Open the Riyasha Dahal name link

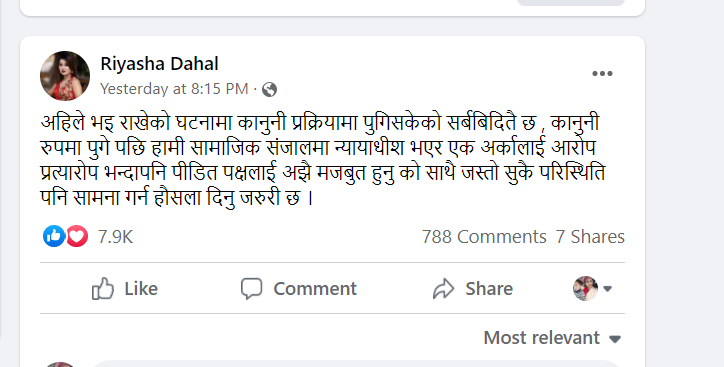point(159,64)
